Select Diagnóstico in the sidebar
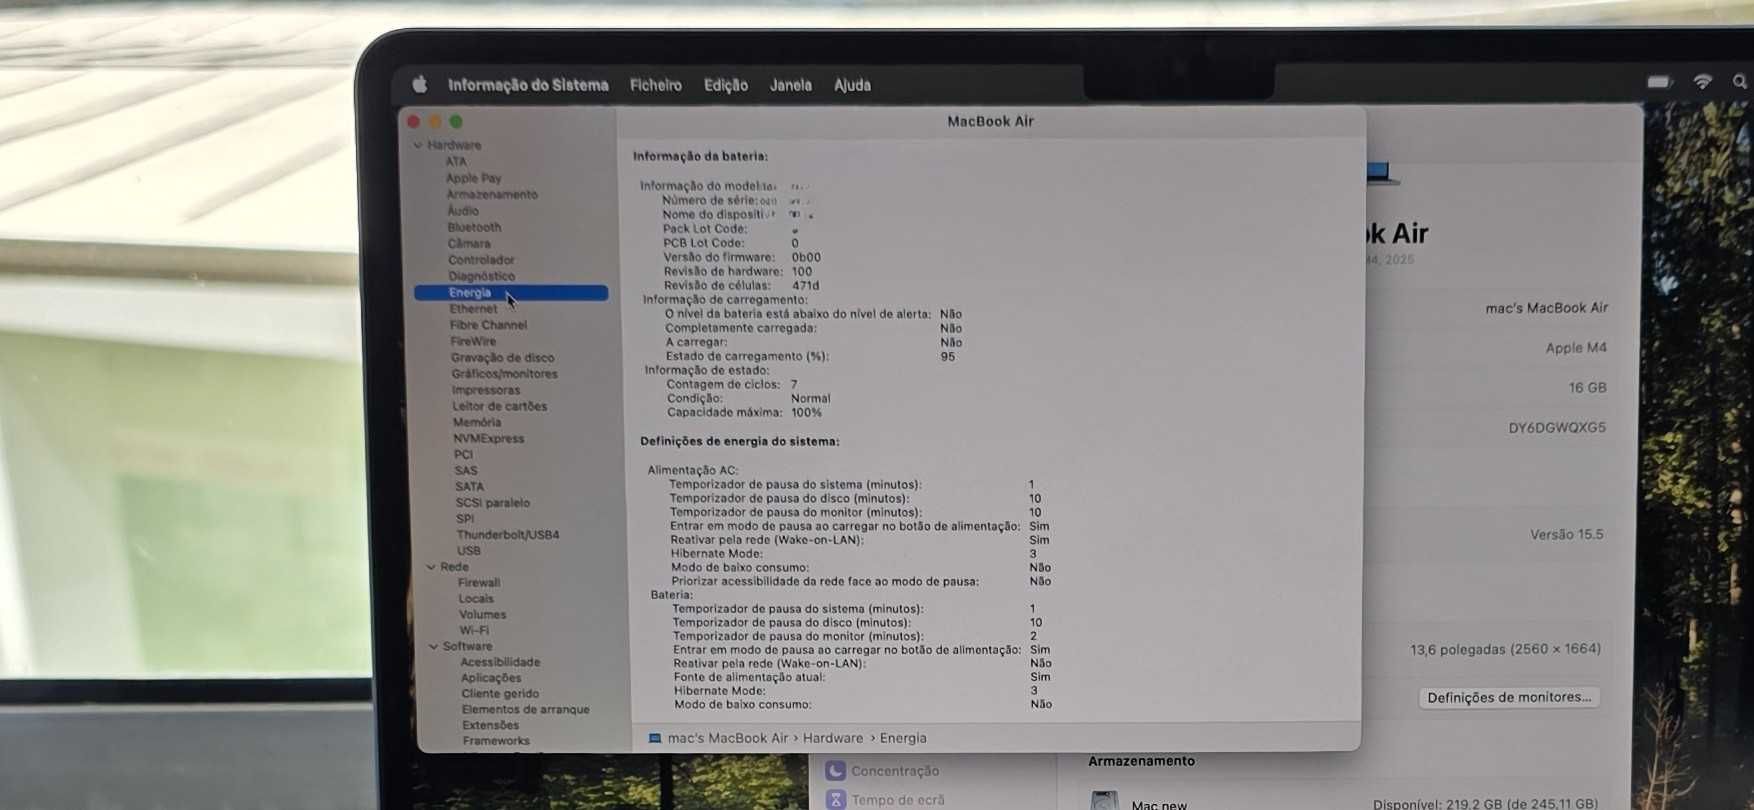This screenshot has width=1754, height=810. click(x=482, y=276)
